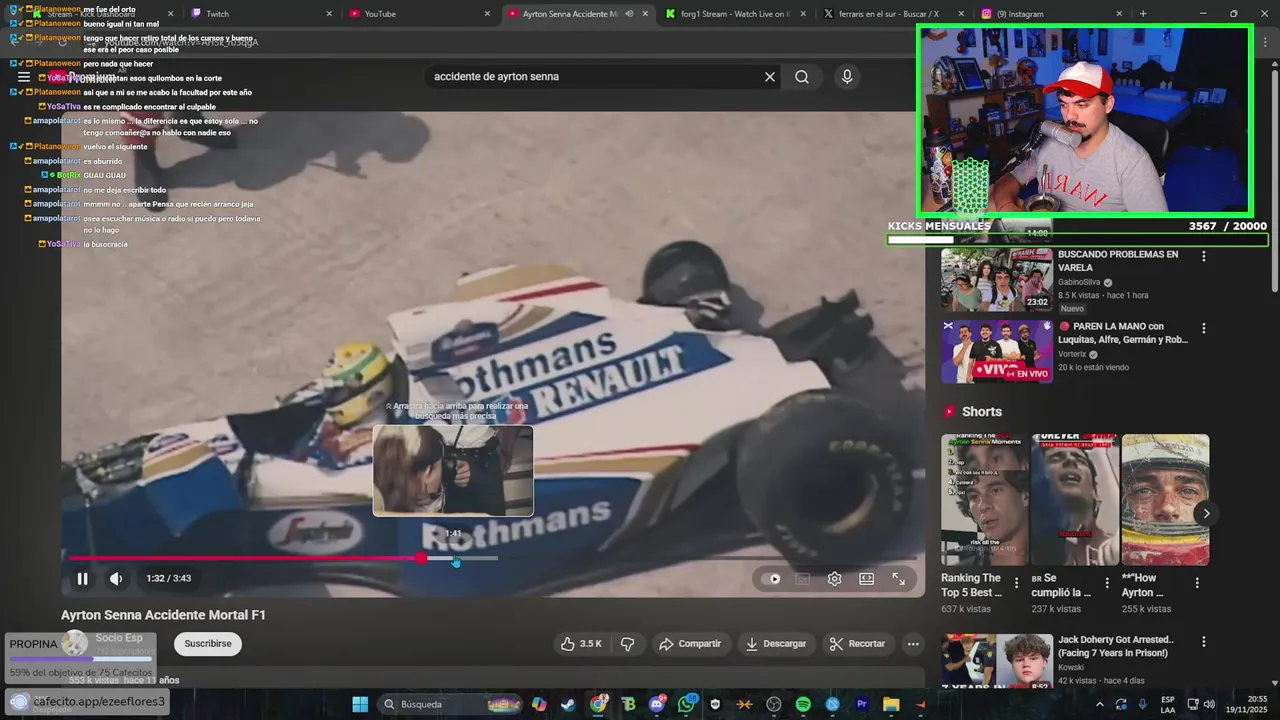
Task: Open the more actions ellipsis under the video
Action: click(912, 644)
